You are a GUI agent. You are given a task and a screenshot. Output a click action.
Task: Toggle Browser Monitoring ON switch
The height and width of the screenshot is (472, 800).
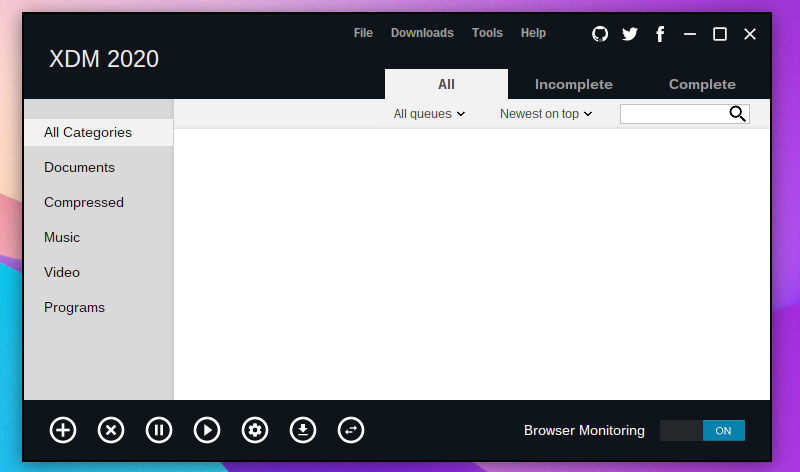pos(702,431)
